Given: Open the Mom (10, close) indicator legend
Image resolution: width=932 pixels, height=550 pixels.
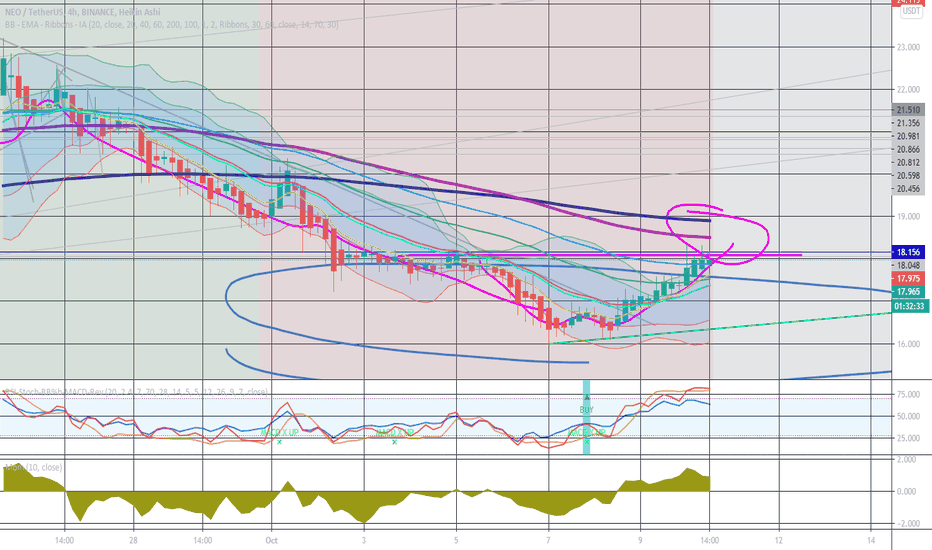Looking at the screenshot, I should coord(33,467).
